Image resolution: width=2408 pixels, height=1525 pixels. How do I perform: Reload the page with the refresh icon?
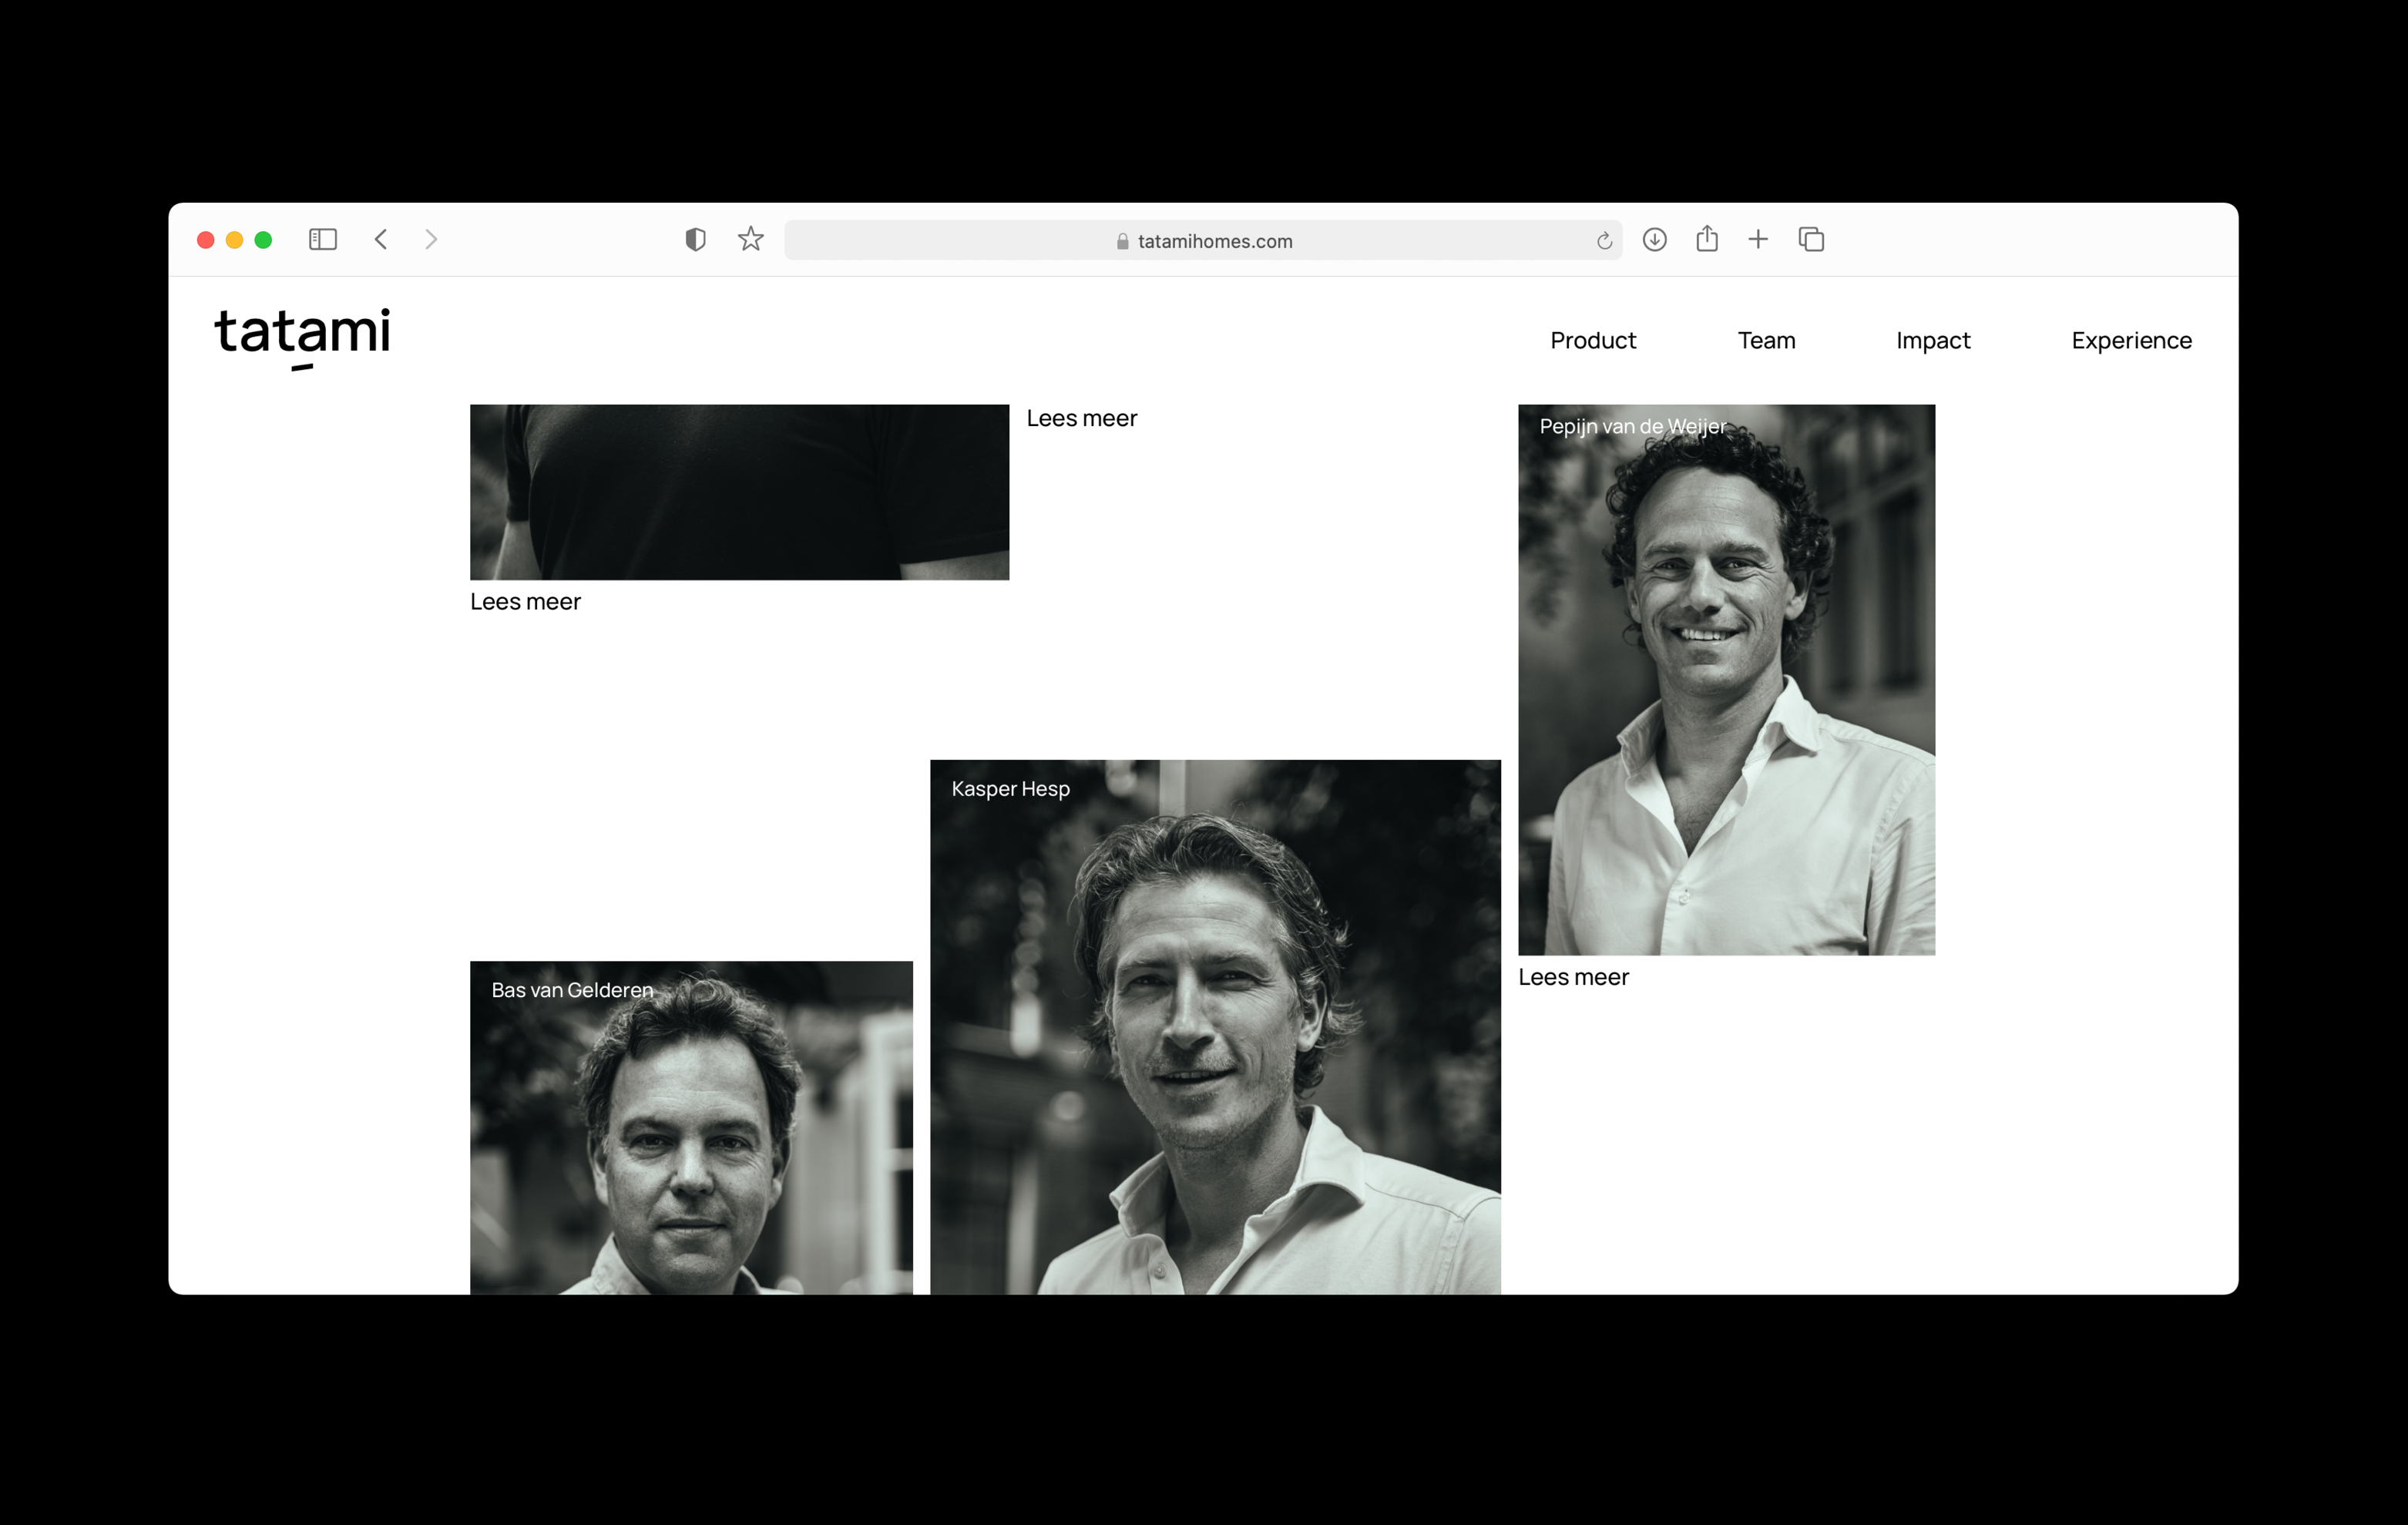pyautogui.click(x=1604, y=240)
